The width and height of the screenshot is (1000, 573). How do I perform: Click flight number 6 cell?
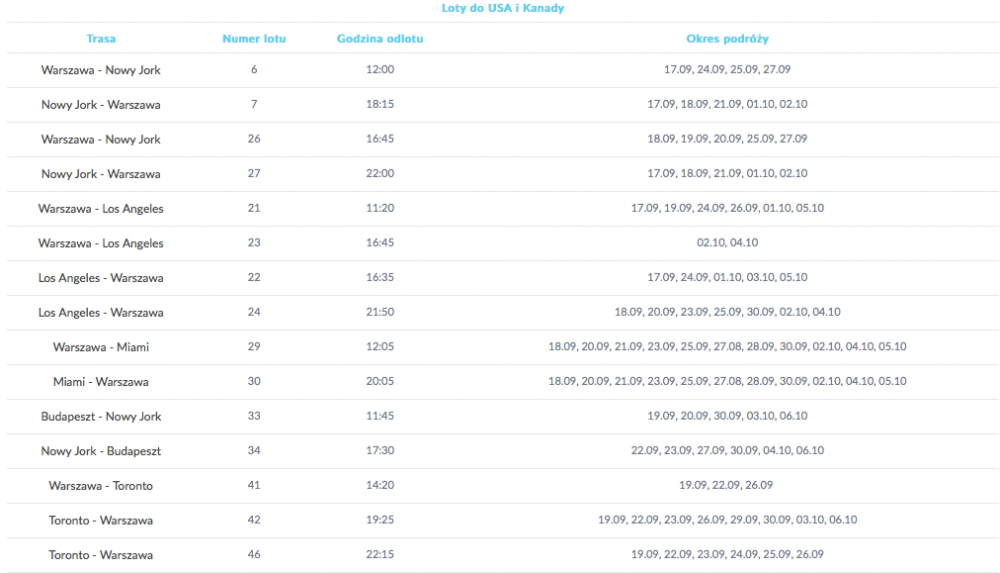coord(254,70)
